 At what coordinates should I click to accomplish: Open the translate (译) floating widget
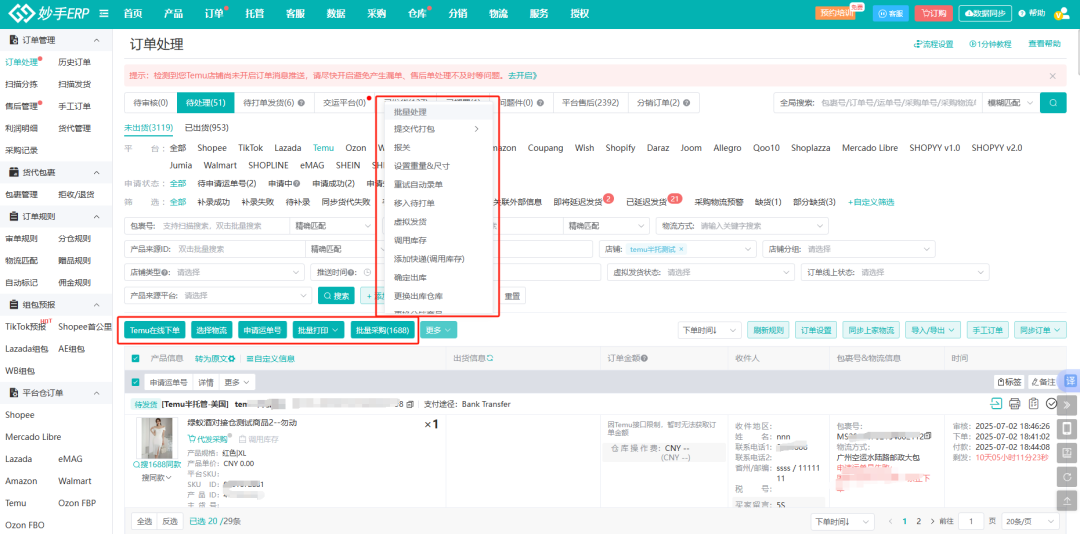pyautogui.click(x=1068, y=381)
